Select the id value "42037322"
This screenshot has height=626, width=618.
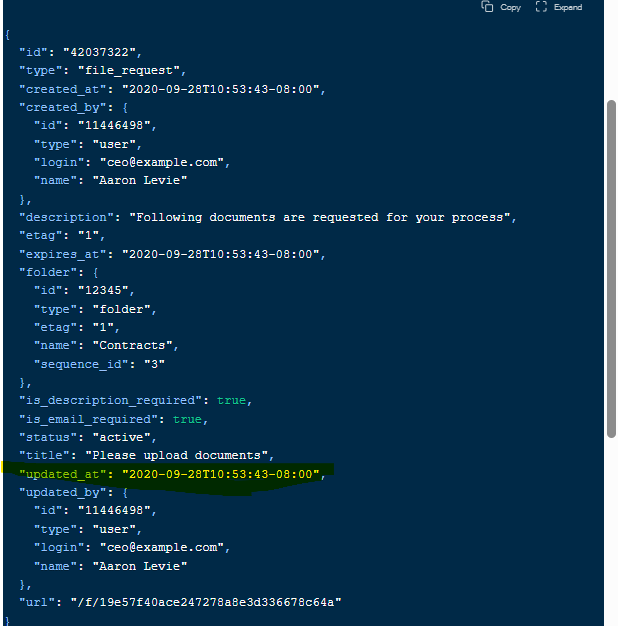[99, 52]
